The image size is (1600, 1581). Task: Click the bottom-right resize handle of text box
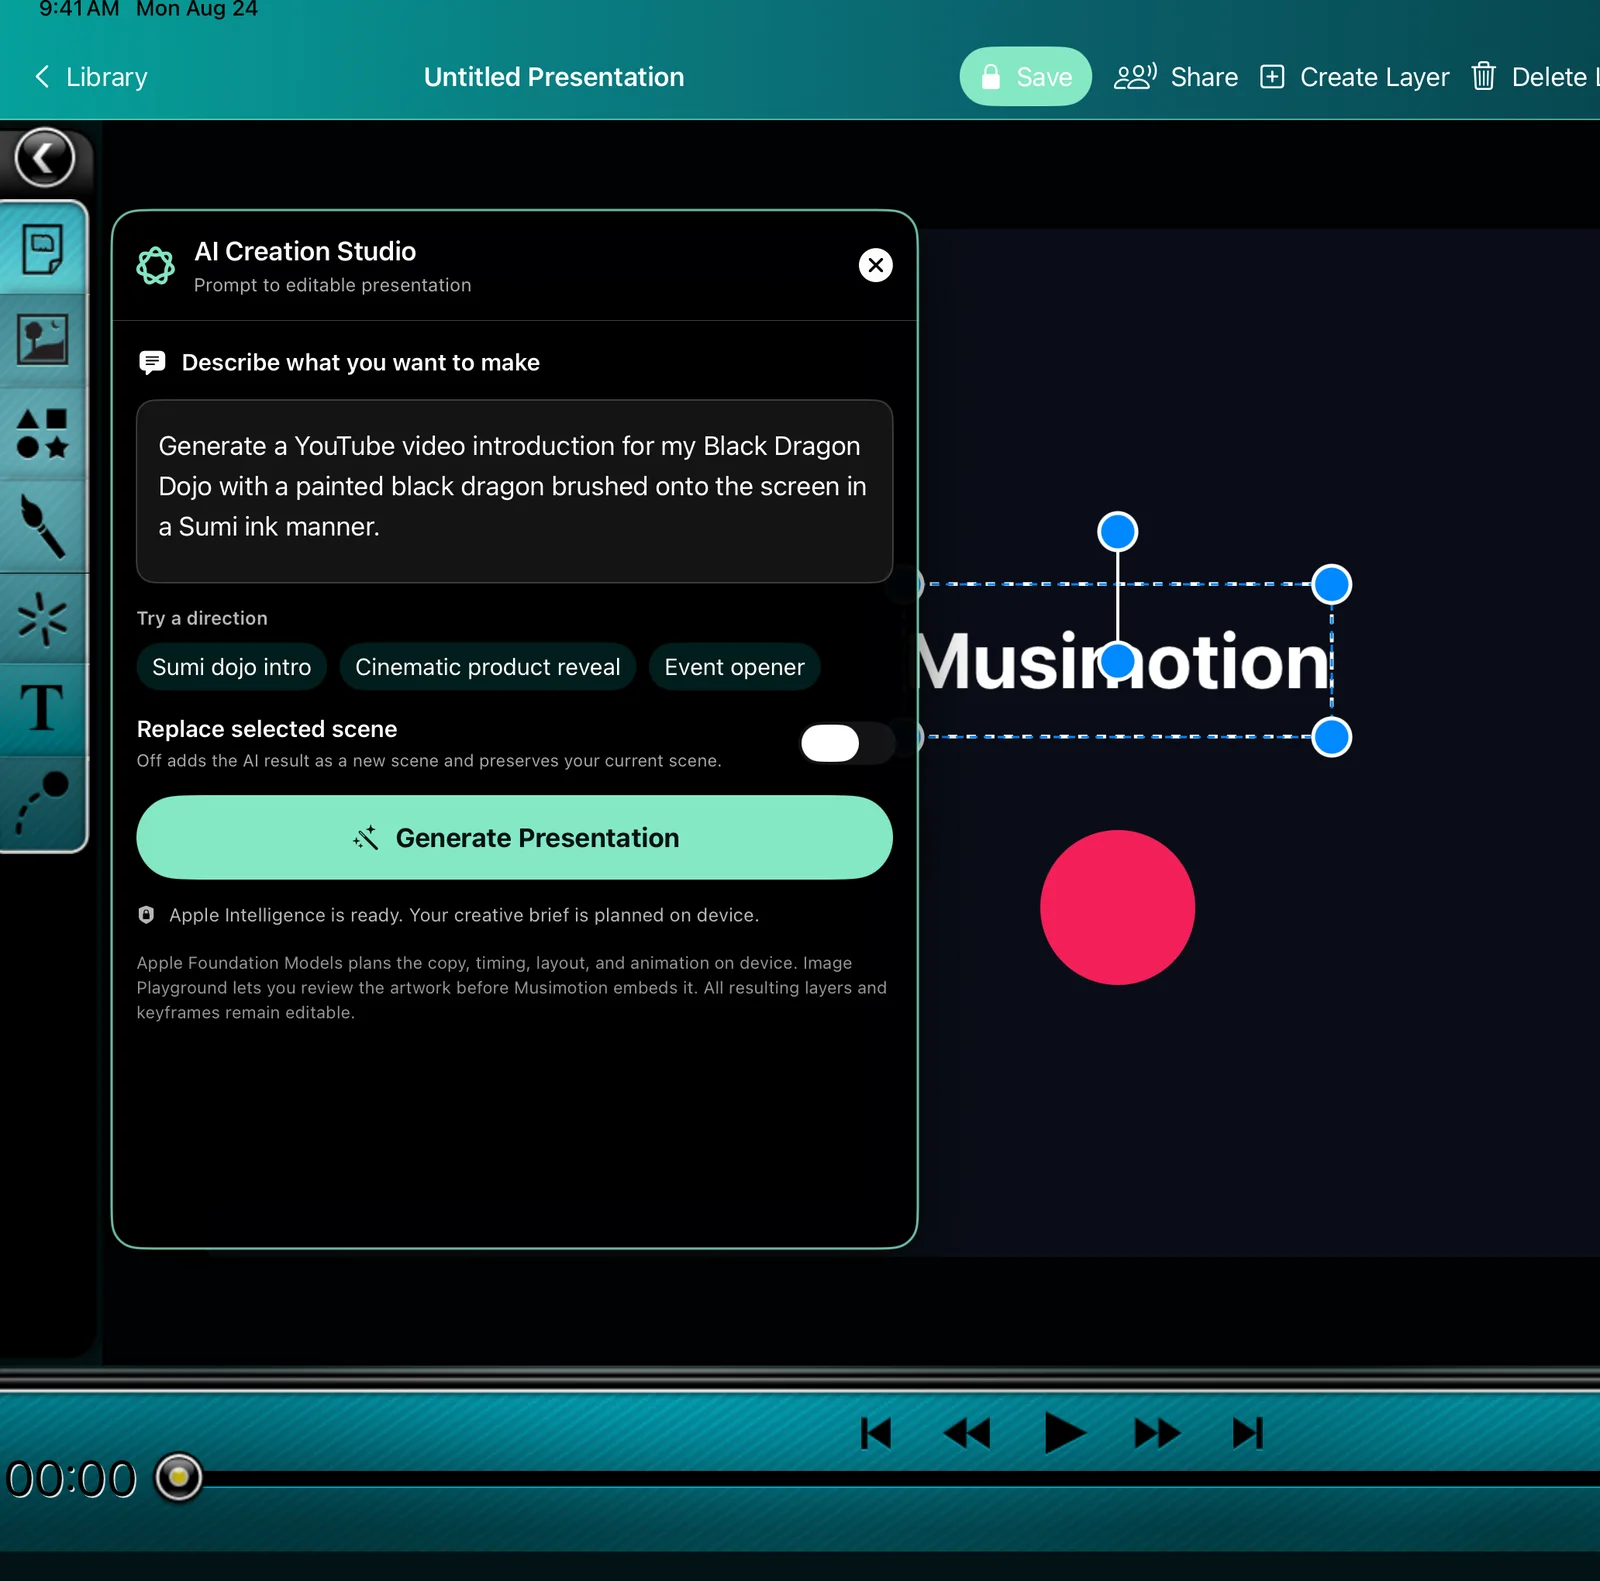pos(1331,737)
